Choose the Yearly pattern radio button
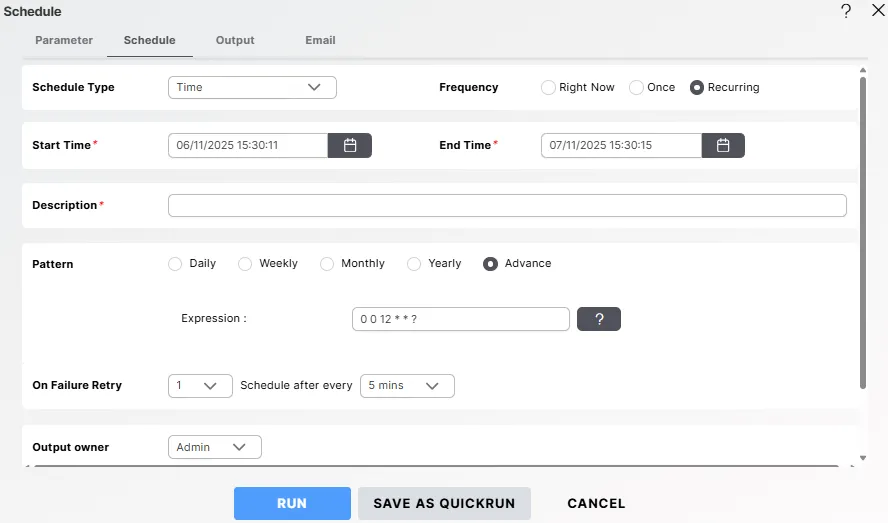The width and height of the screenshot is (888, 523). coord(414,264)
